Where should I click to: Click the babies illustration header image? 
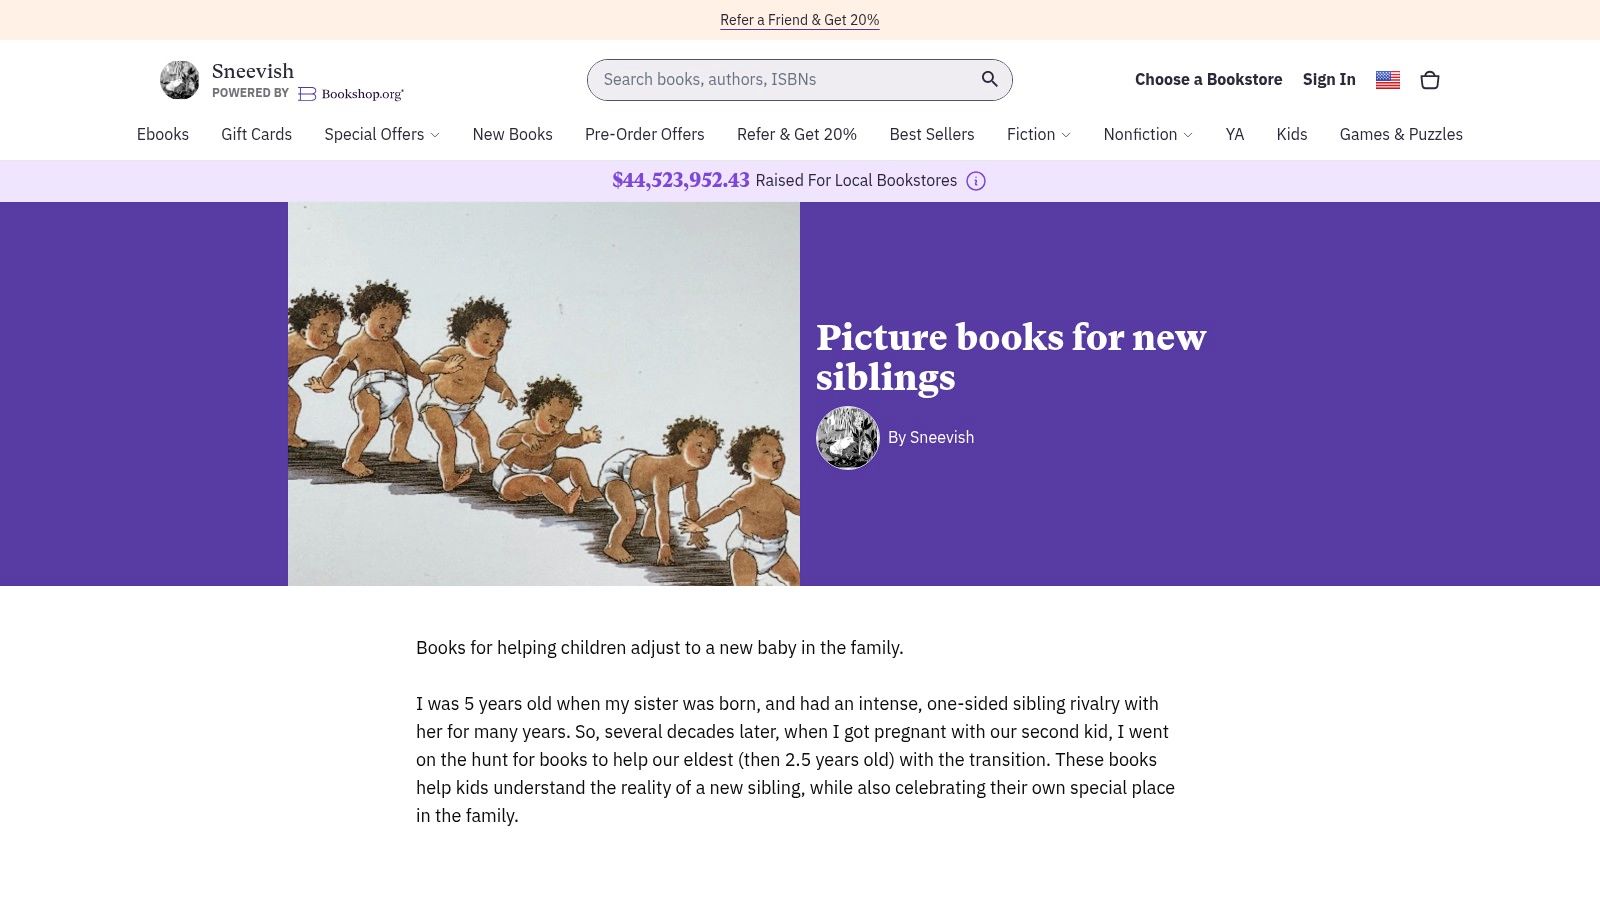point(544,394)
